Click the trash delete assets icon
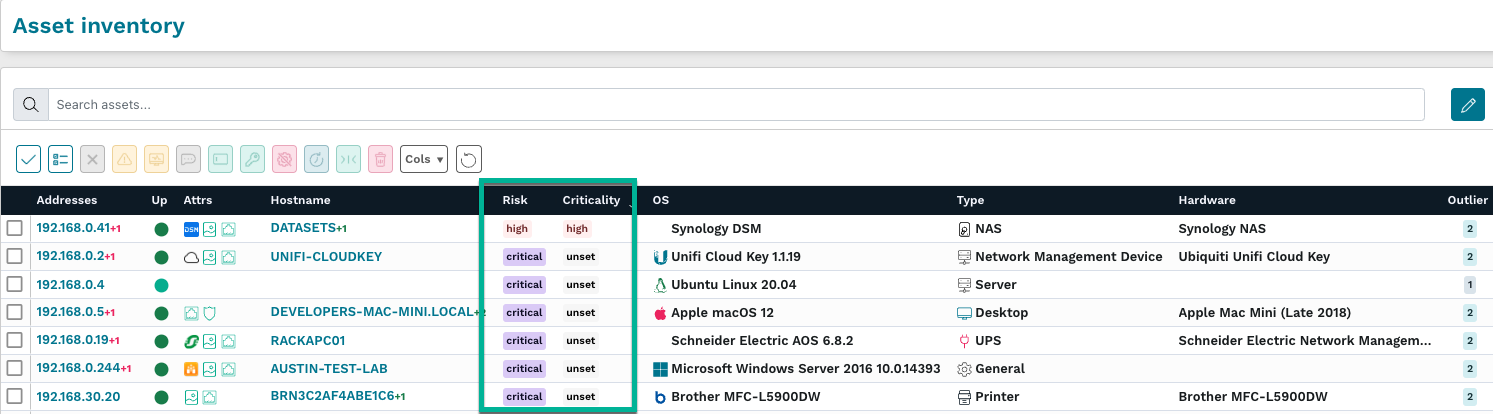This screenshot has height=414, width=1493. click(380, 158)
